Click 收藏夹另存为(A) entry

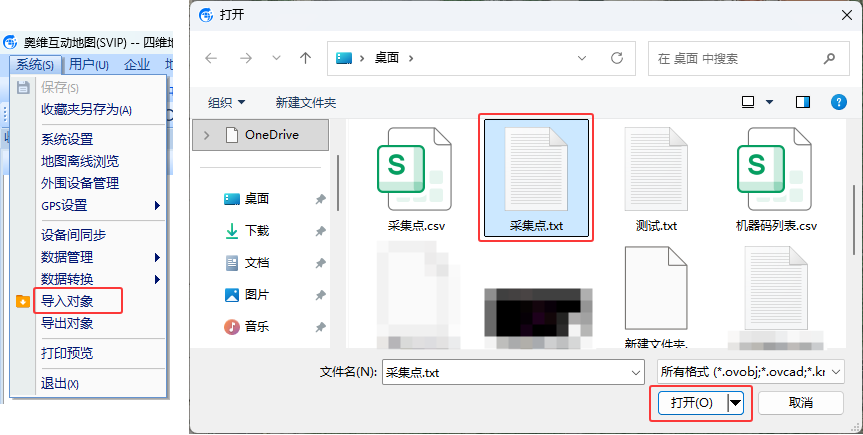click(x=86, y=110)
